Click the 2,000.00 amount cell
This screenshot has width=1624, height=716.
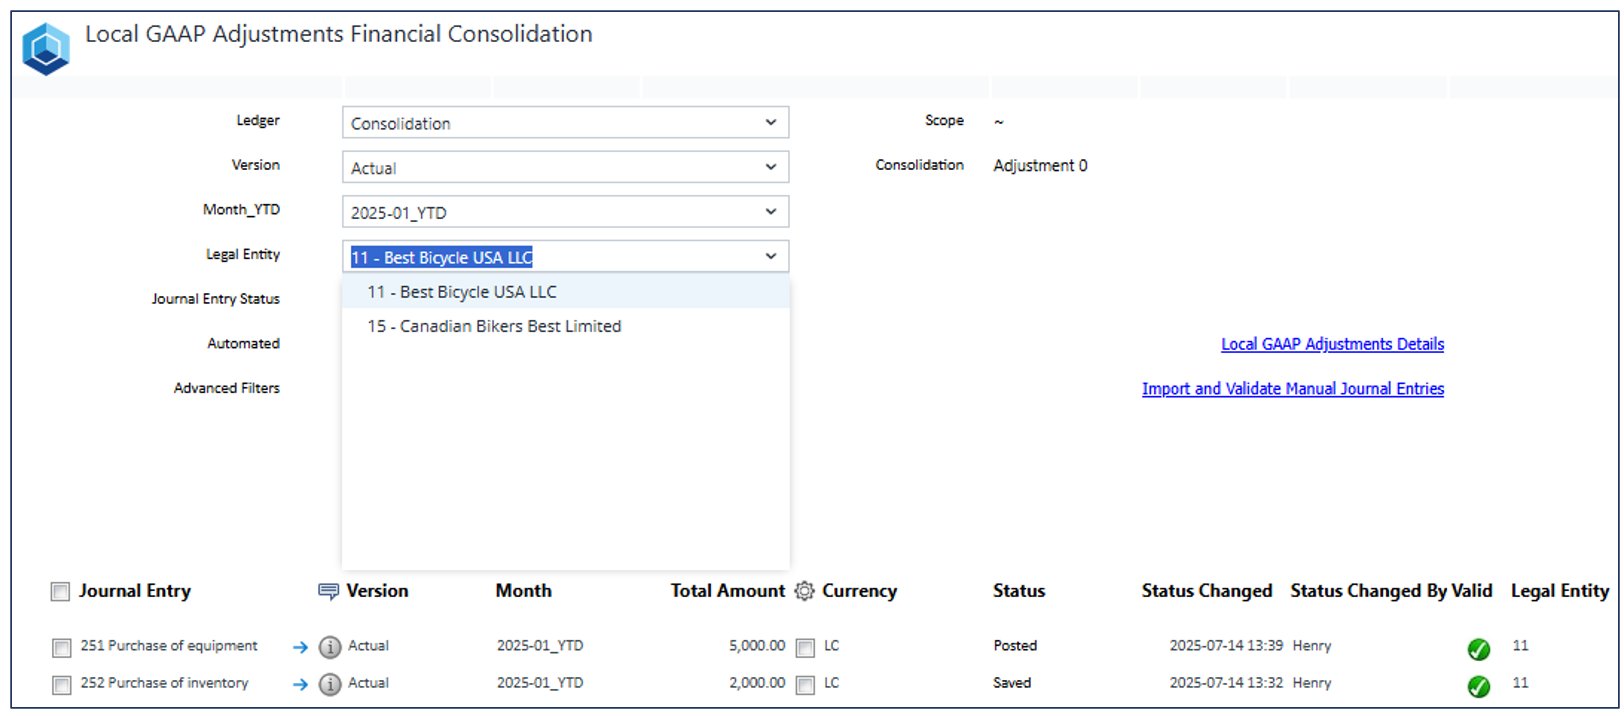pos(757,683)
